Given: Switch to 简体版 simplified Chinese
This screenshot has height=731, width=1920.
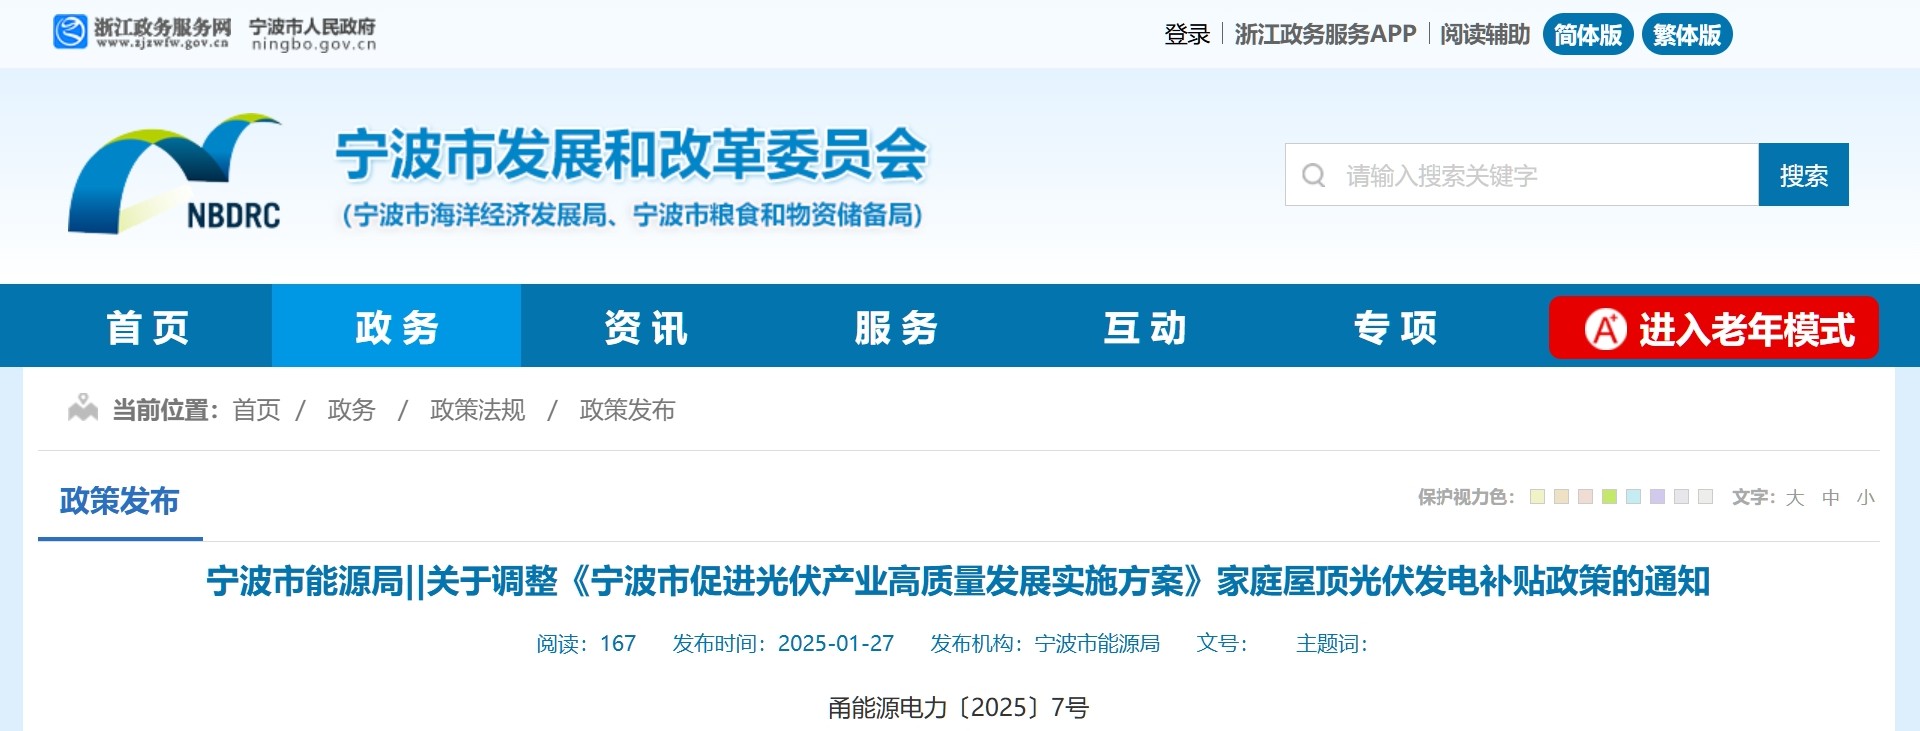Looking at the screenshot, I should [x=1587, y=35].
